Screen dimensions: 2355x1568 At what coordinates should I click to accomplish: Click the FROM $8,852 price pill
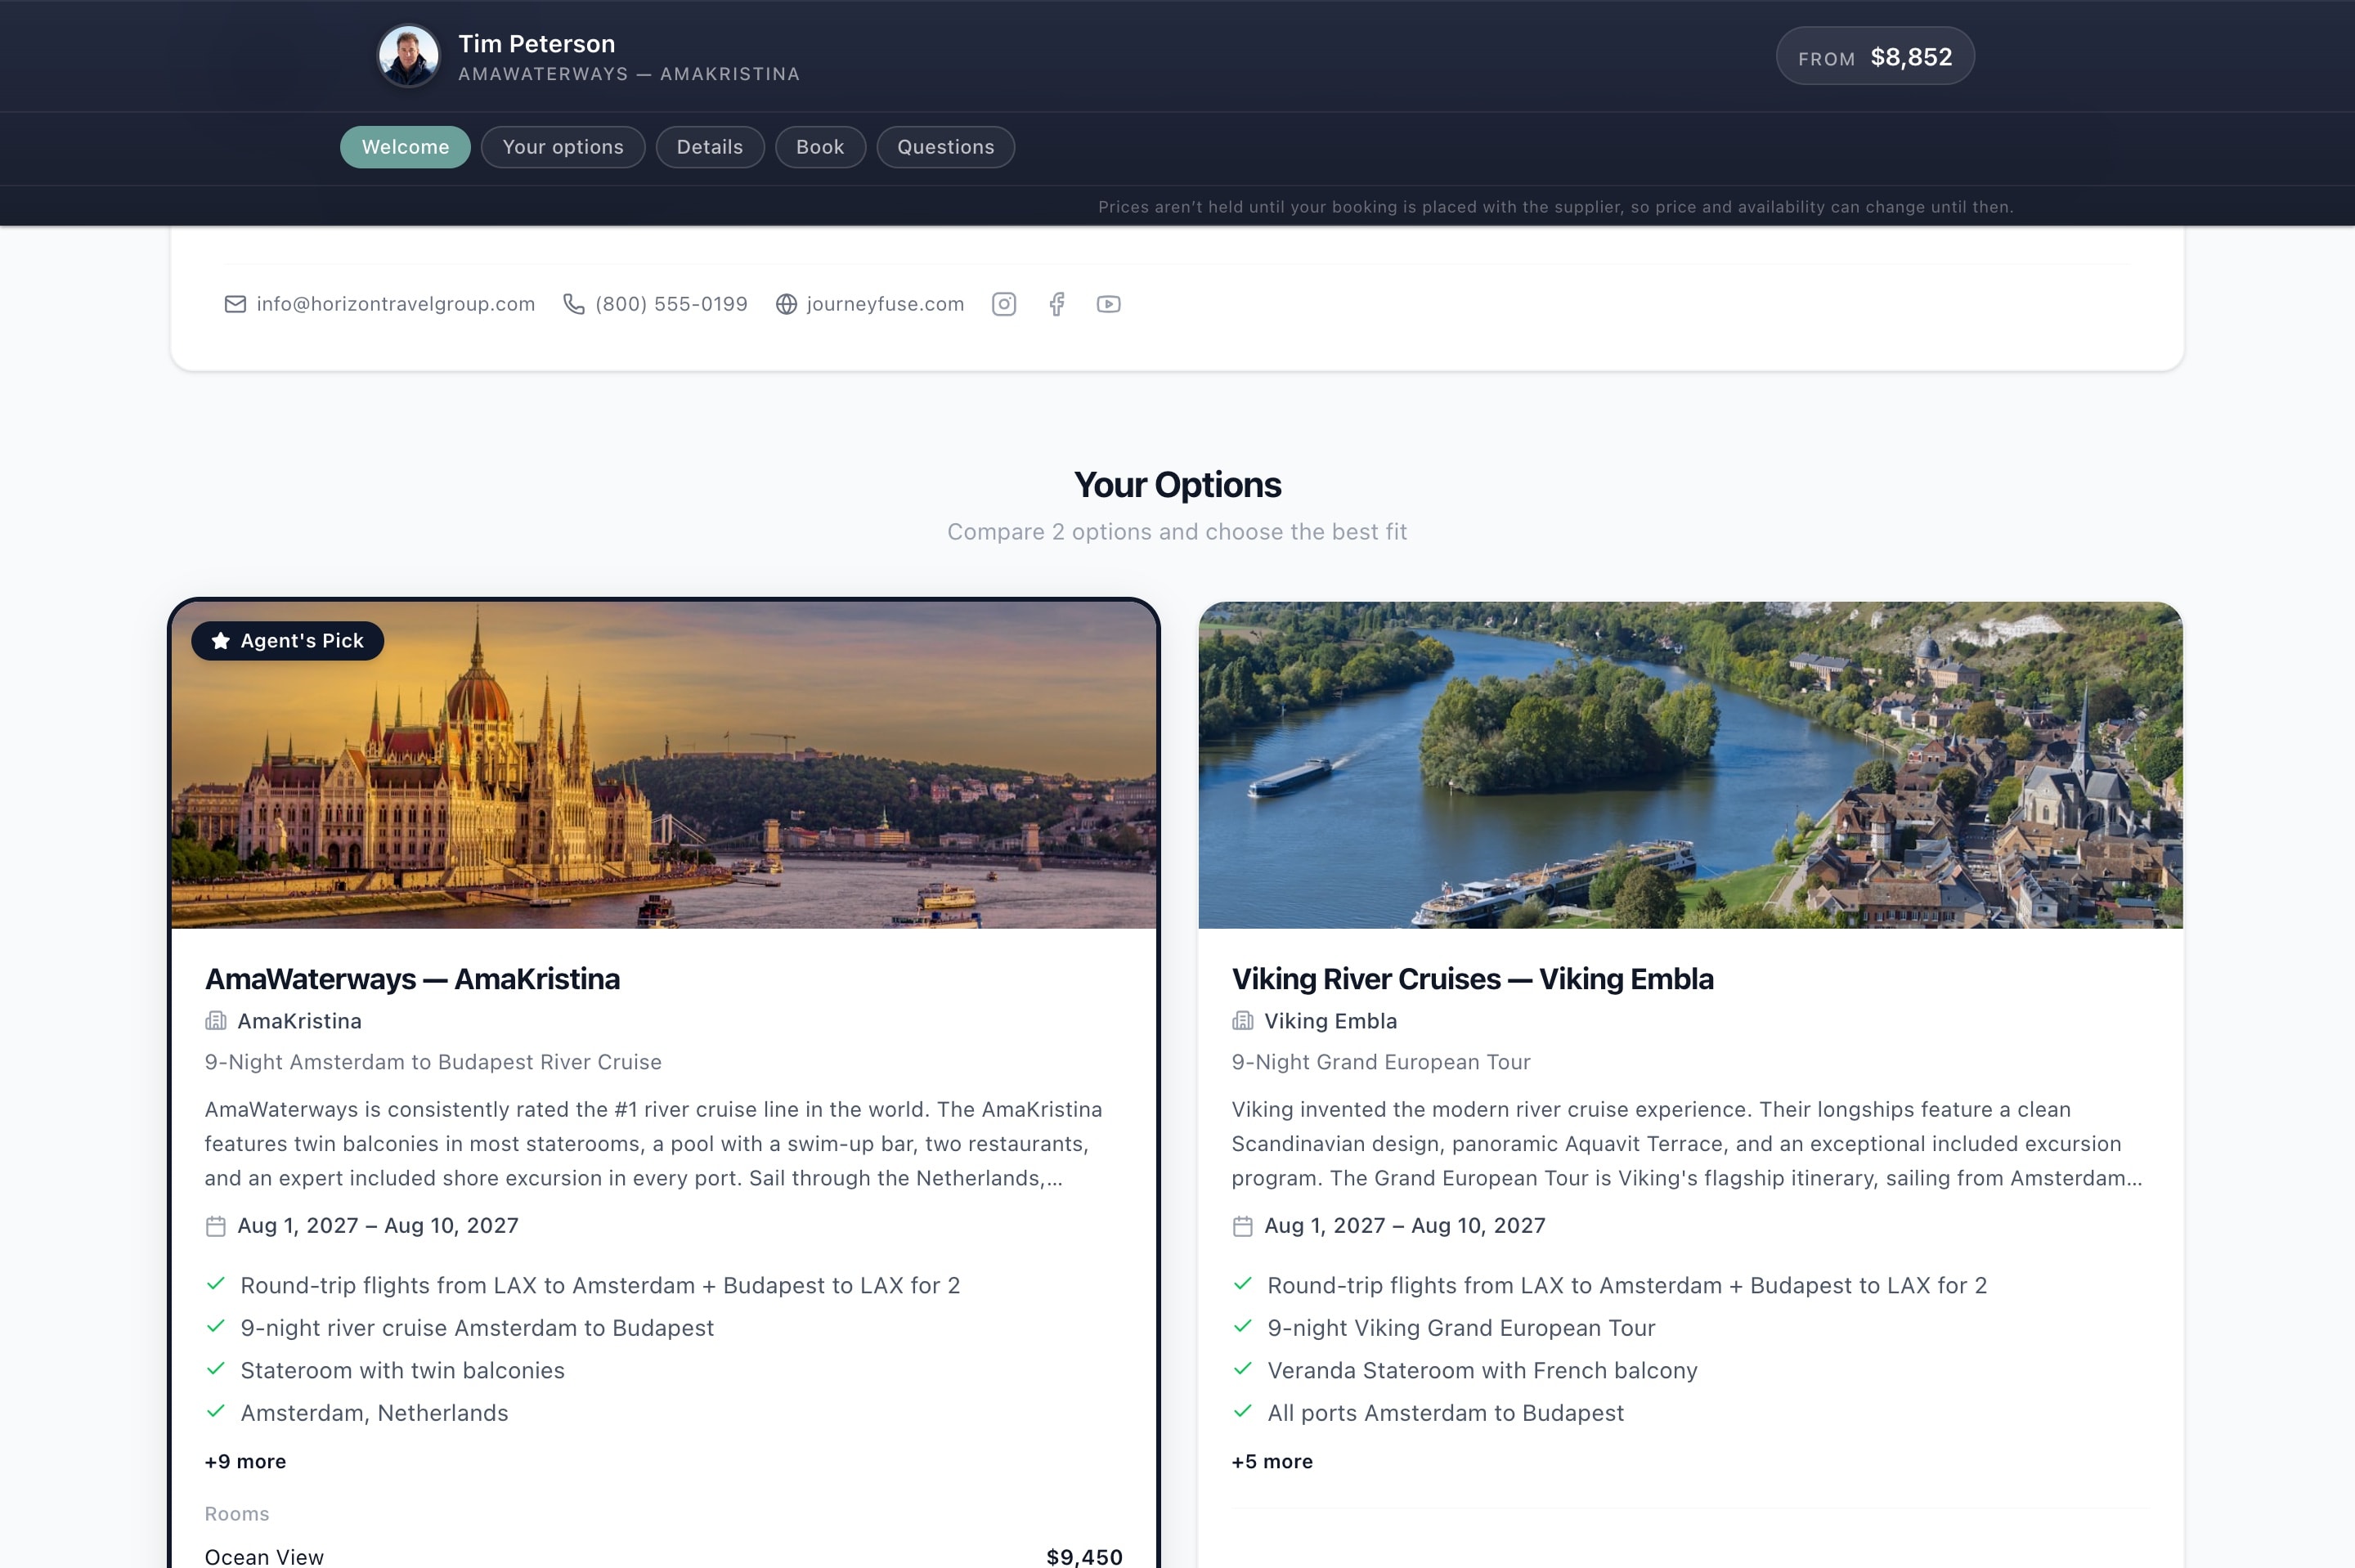click(1875, 56)
